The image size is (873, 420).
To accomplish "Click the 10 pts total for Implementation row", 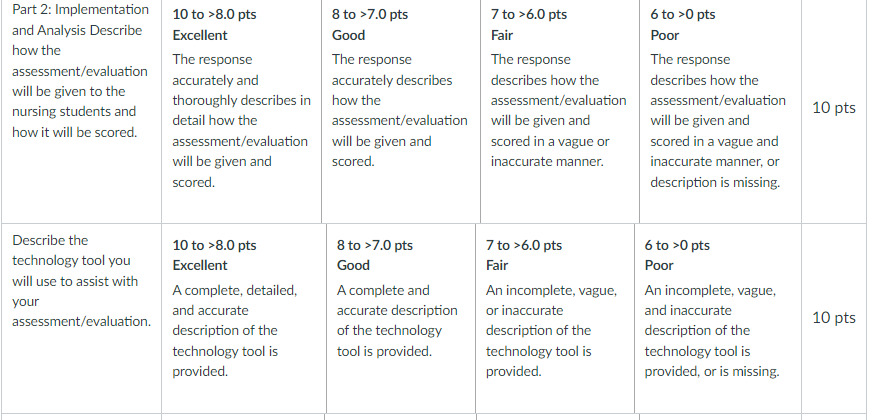I will click(x=833, y=108).
